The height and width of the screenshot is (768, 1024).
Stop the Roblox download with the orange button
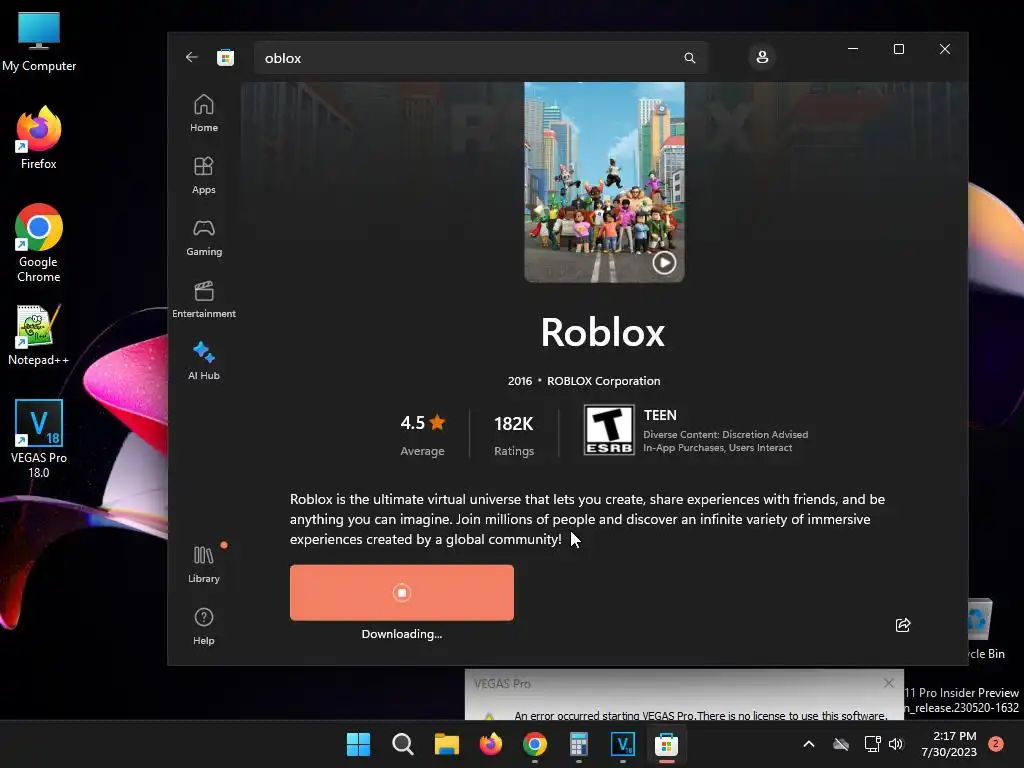402,592
